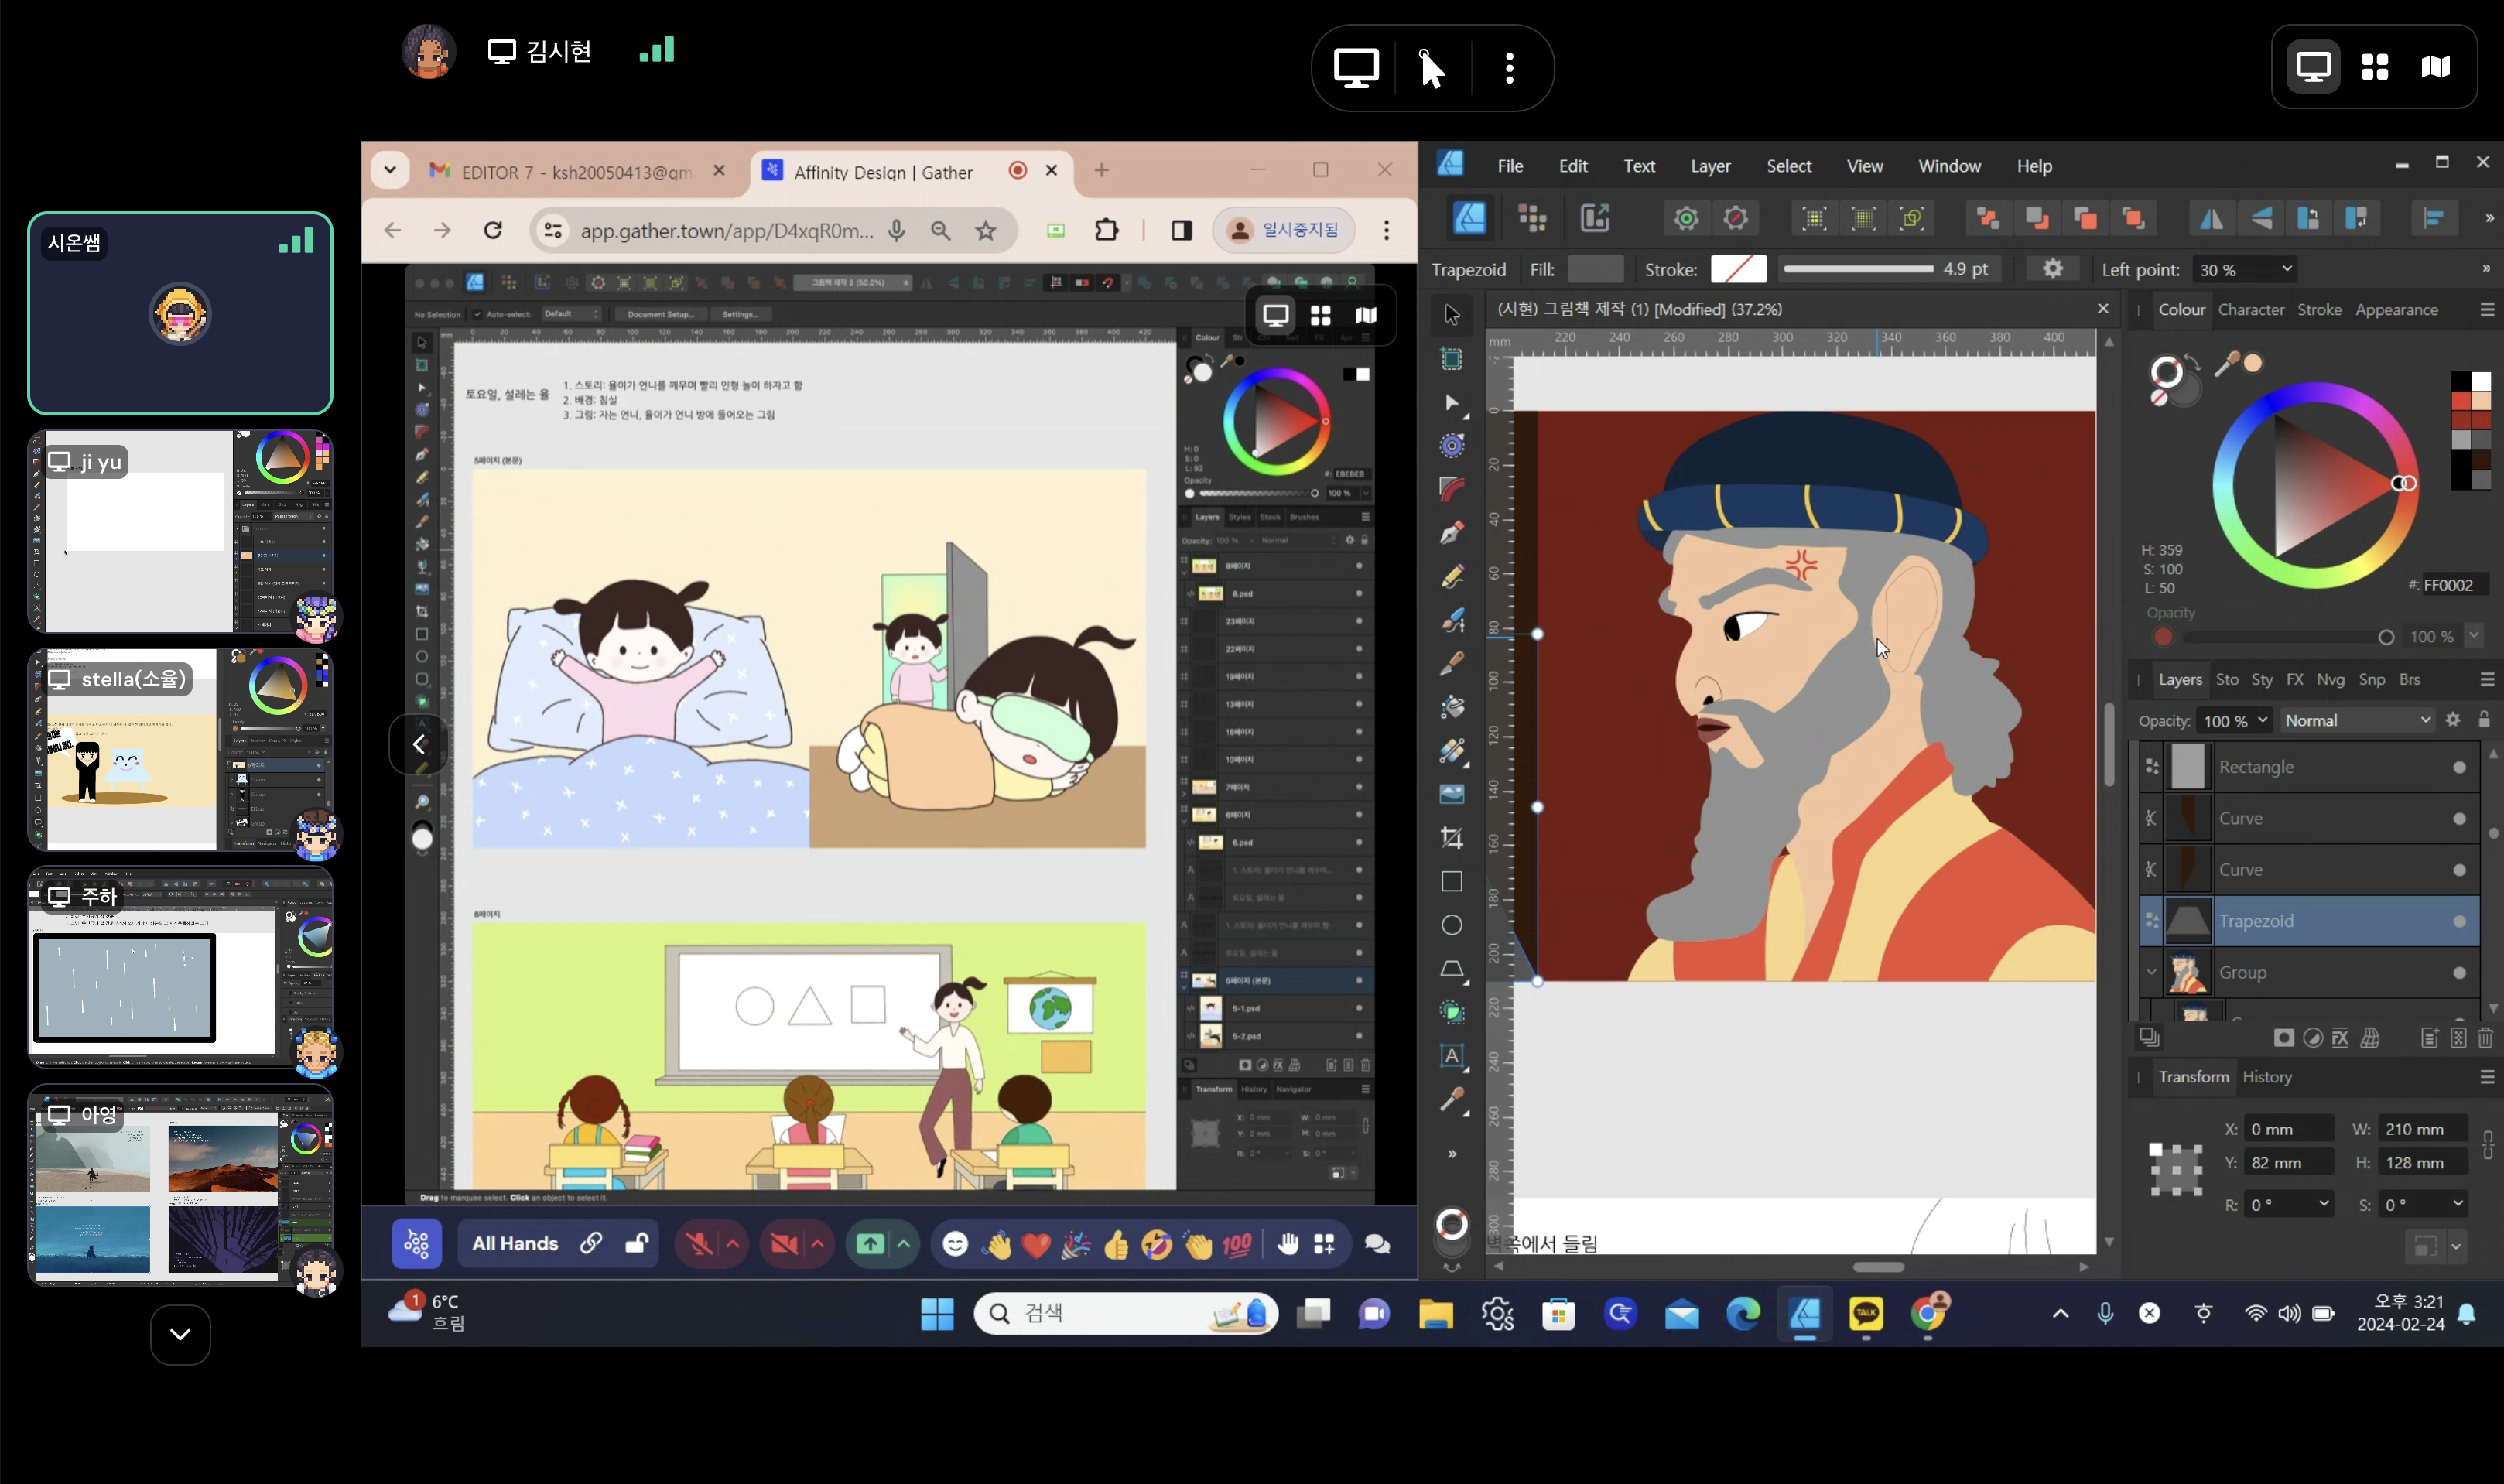Toggle visibility of second Curve layer
Image resolution: width=2504 pixels, height=1484 pixels.
point(2459,870)
